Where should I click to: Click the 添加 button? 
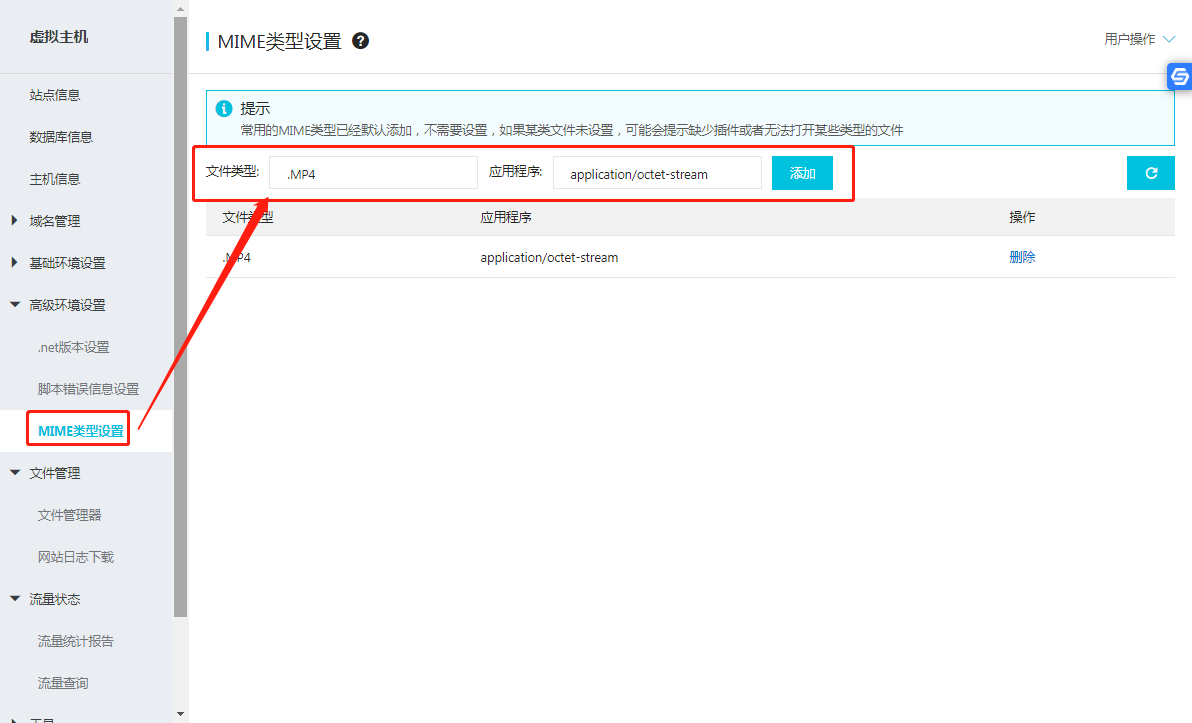point(802,173)
